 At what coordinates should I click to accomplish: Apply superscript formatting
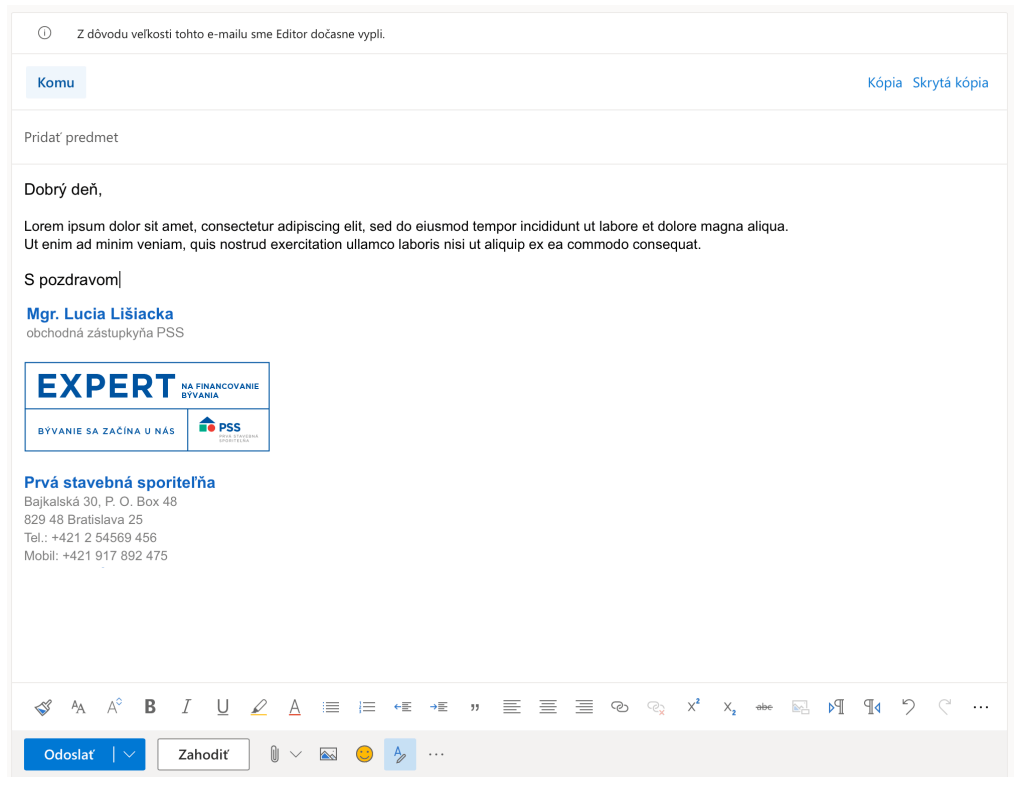tap(692, 706)
